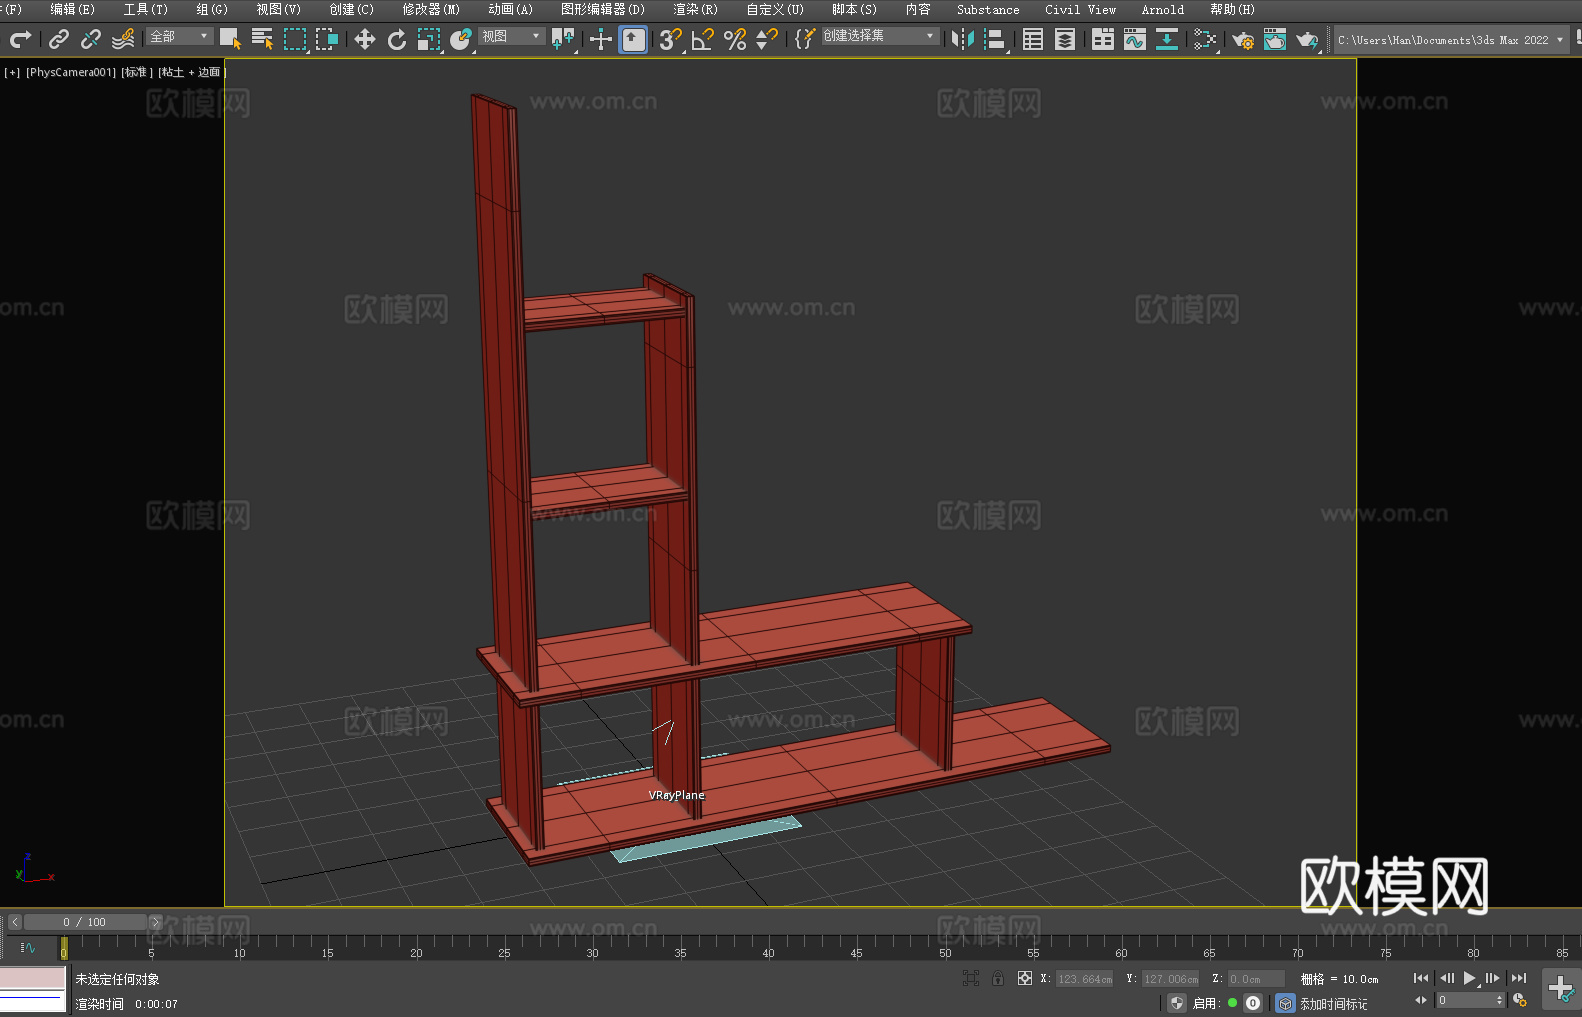Screen dimensions: 1582x1017
Task: Click the Redo arrow icon
Action: (20, 39)
